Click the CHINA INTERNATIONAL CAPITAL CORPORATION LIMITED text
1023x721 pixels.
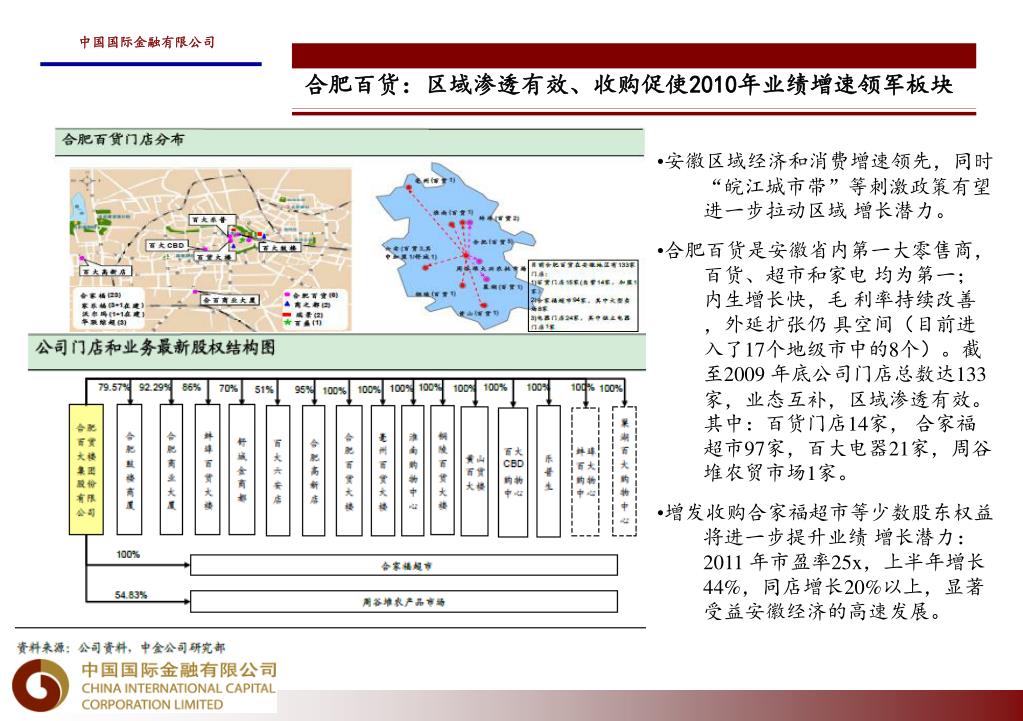(x=178, y=696)
